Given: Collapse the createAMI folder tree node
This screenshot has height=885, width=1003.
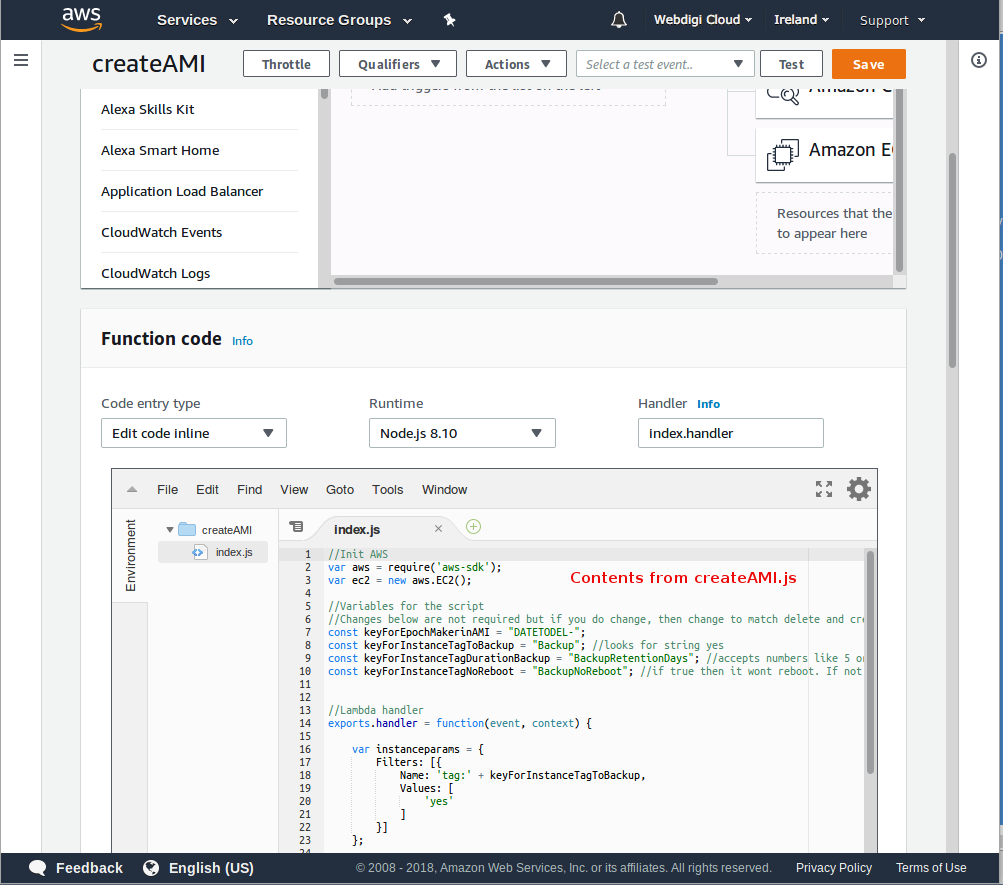Looking at the screenshot, I should coord(170,530).
